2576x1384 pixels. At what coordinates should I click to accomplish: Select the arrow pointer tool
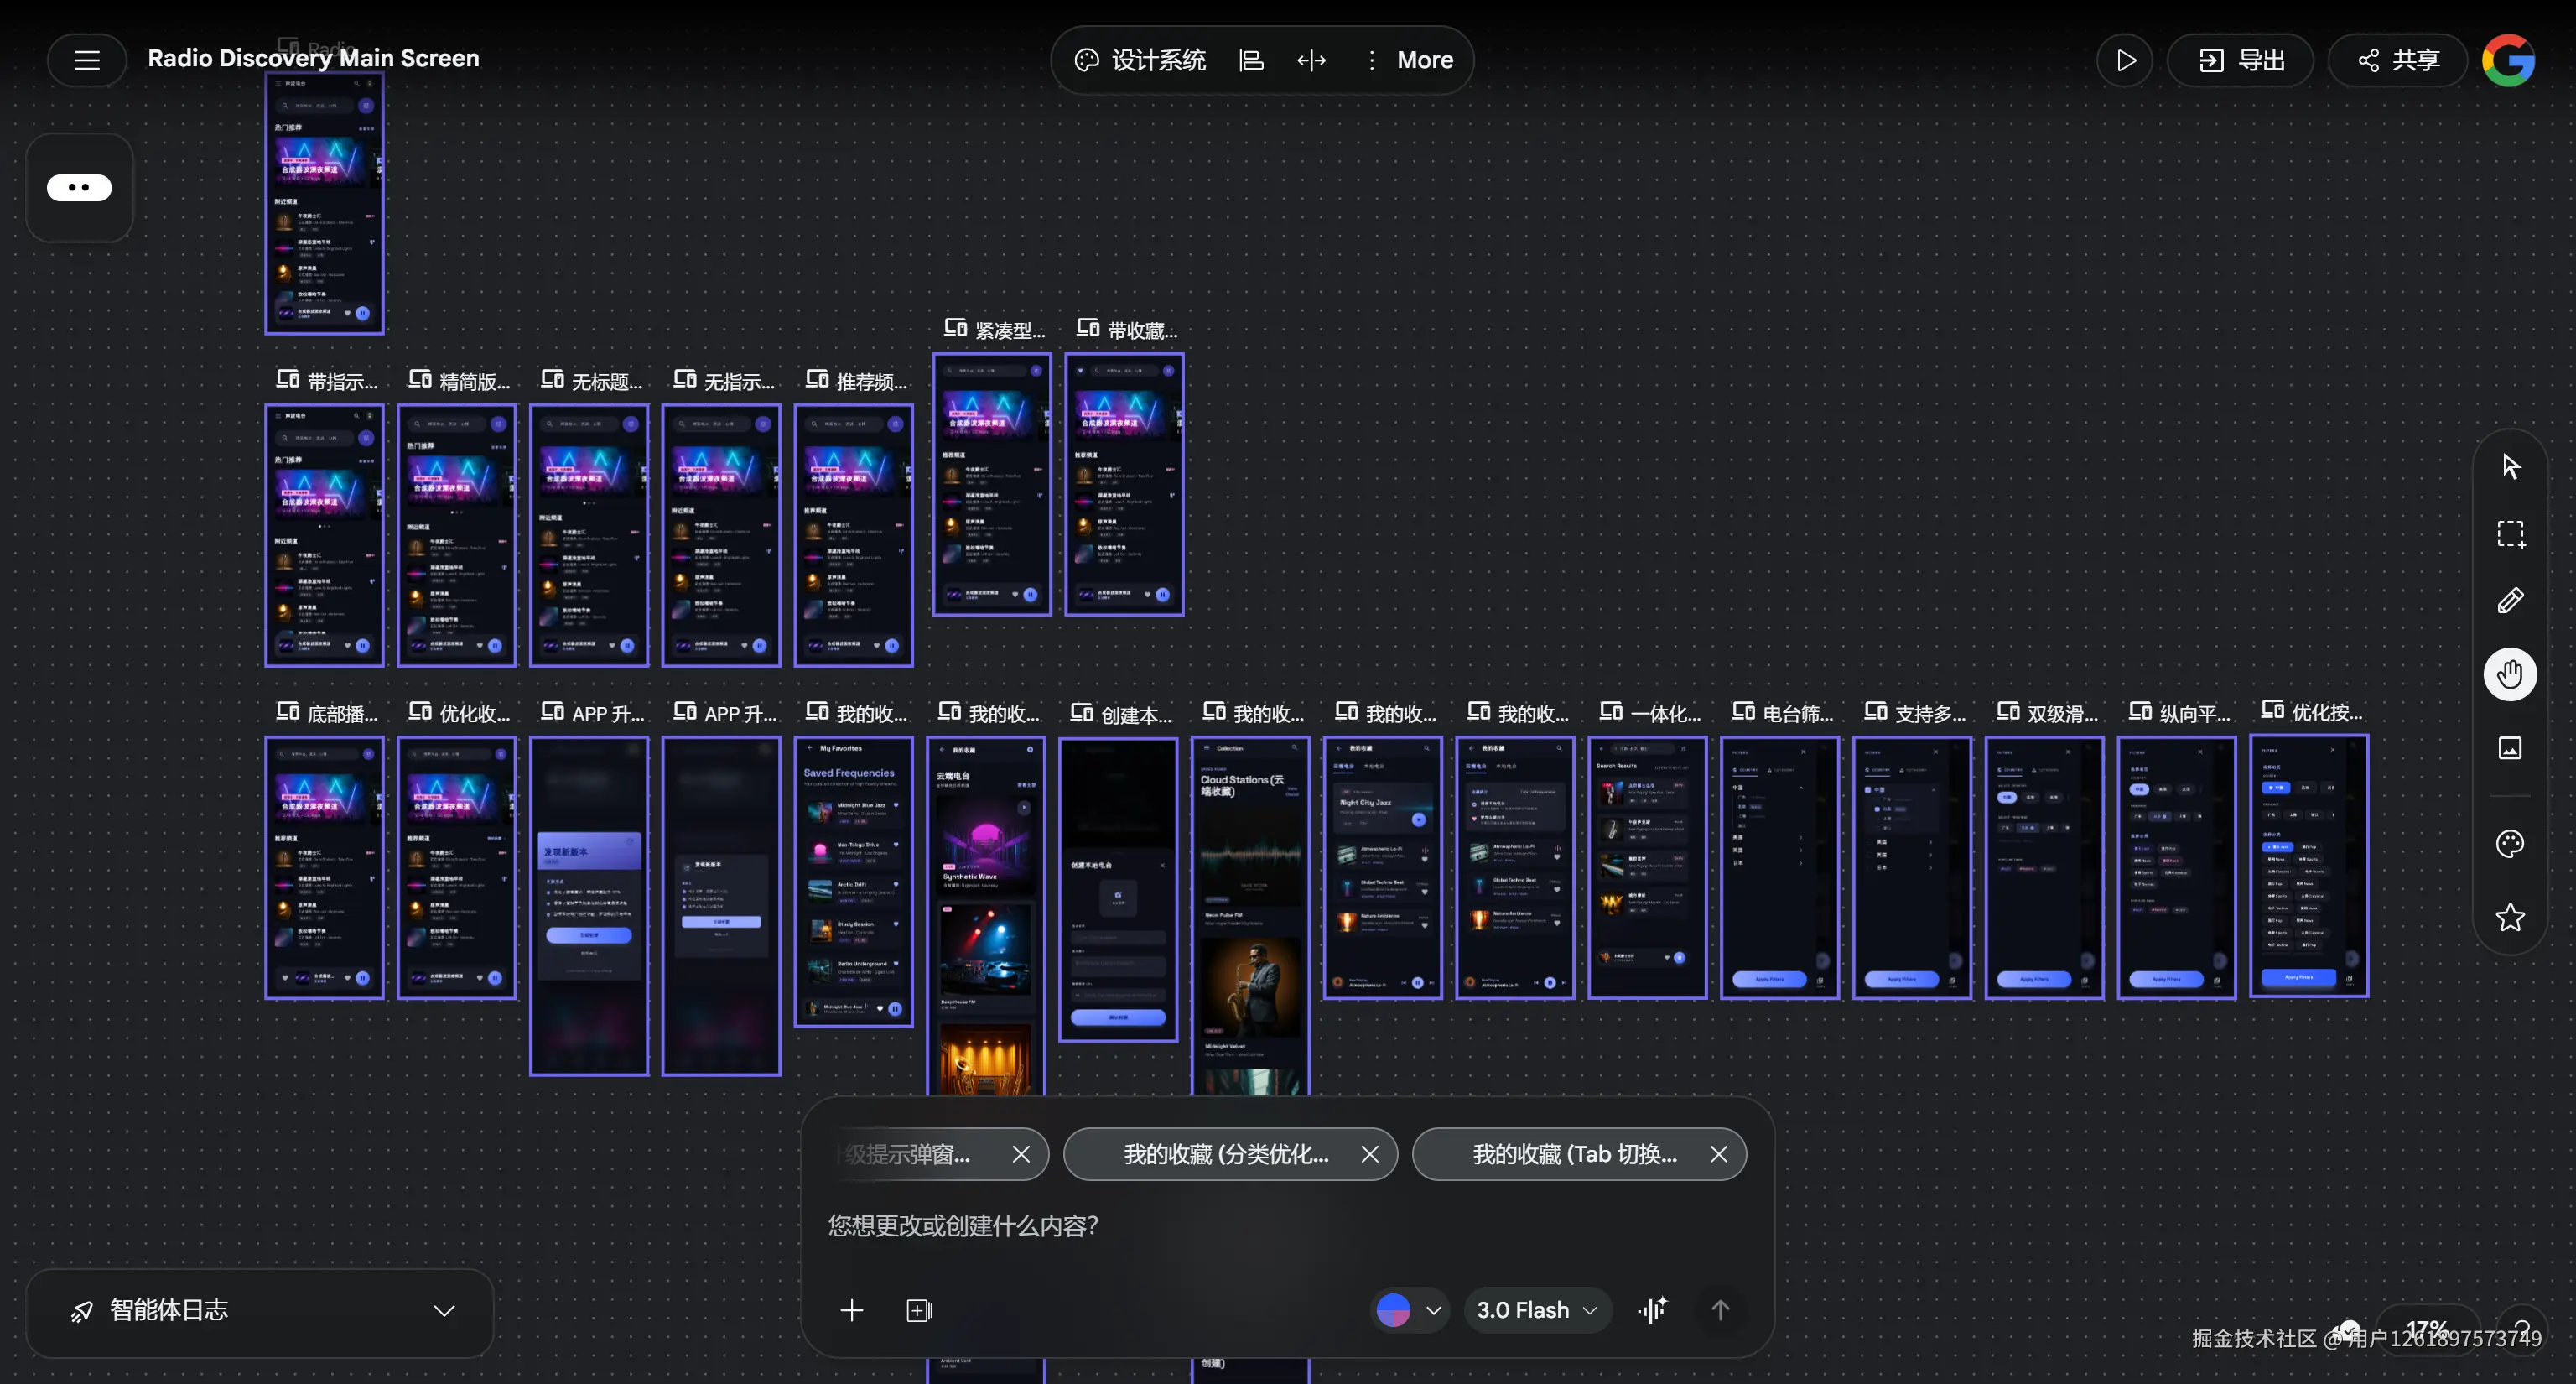point(2510,466)
